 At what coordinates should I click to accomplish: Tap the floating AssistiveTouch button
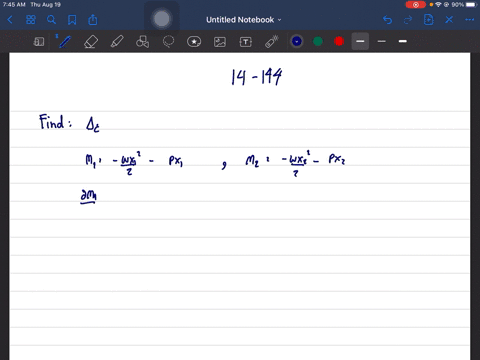[x=162, y=19]
